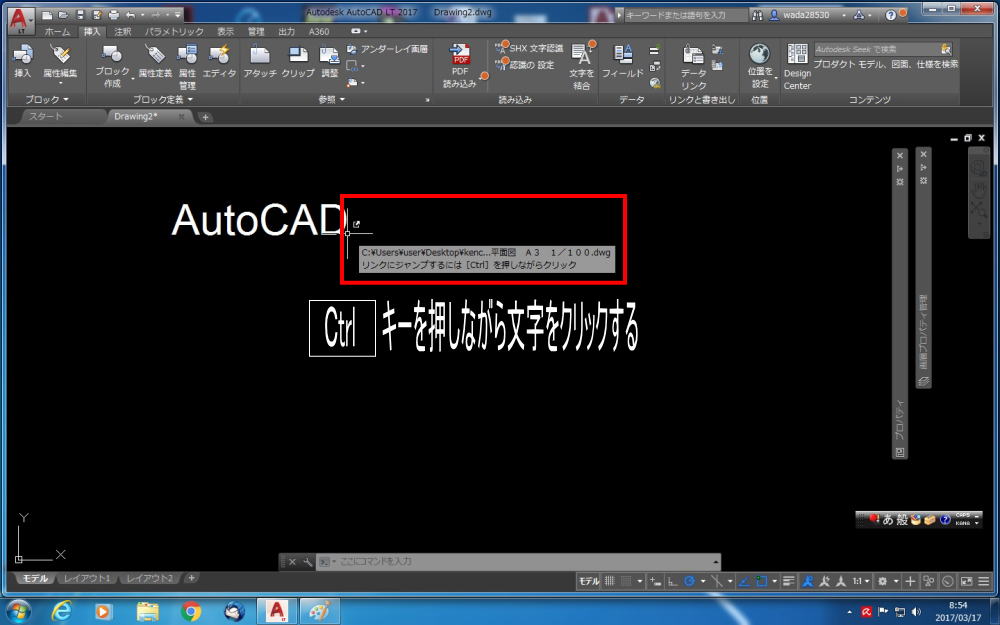1000x625 pixels.
Task: Open the 出力 ribbon tab
Action: (286, 31)
